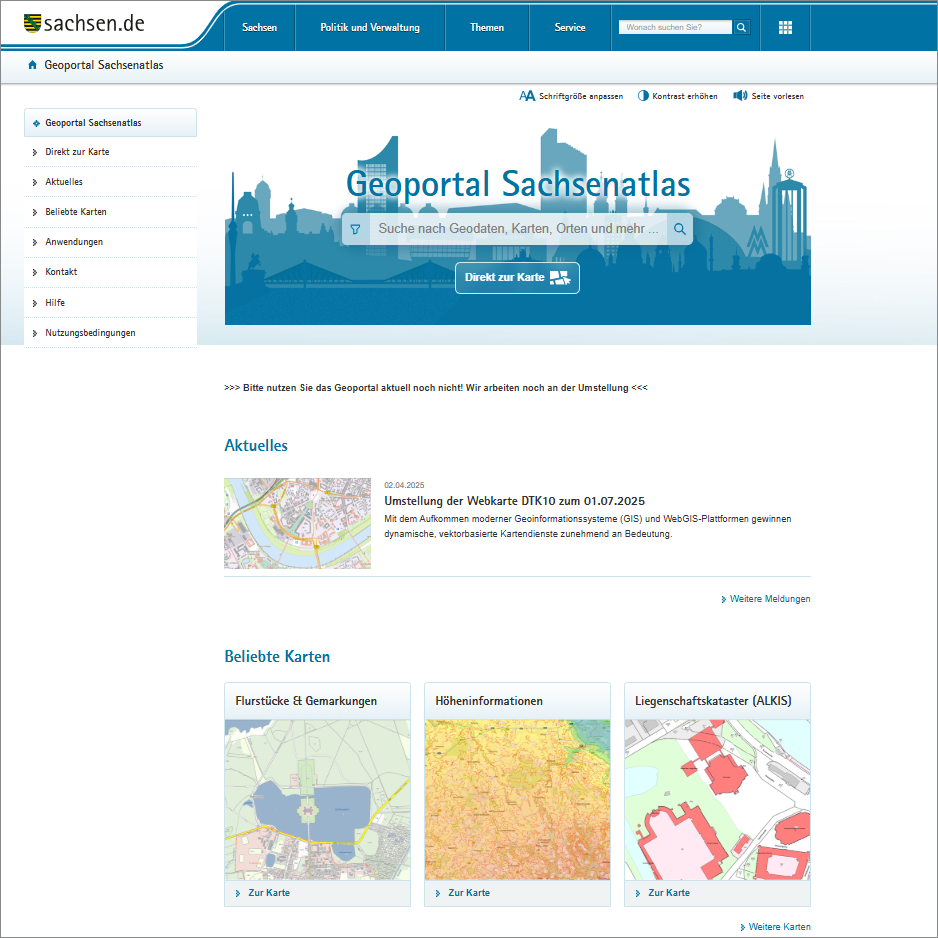The width and height of the screenshot is (938, 938).
Task: Click the search magnifier in top navigation
Action: tap(741, 28)
